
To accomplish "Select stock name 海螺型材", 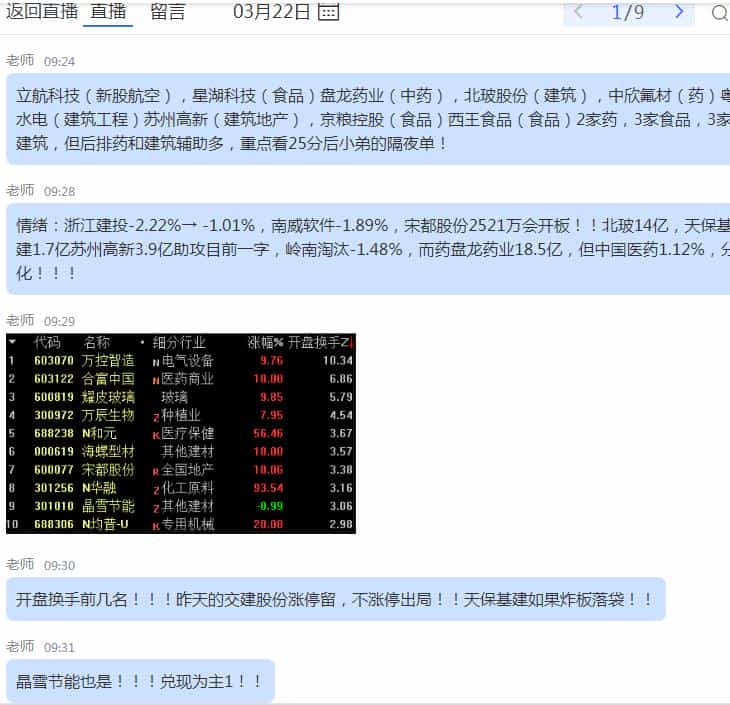I will click(108, 452).
